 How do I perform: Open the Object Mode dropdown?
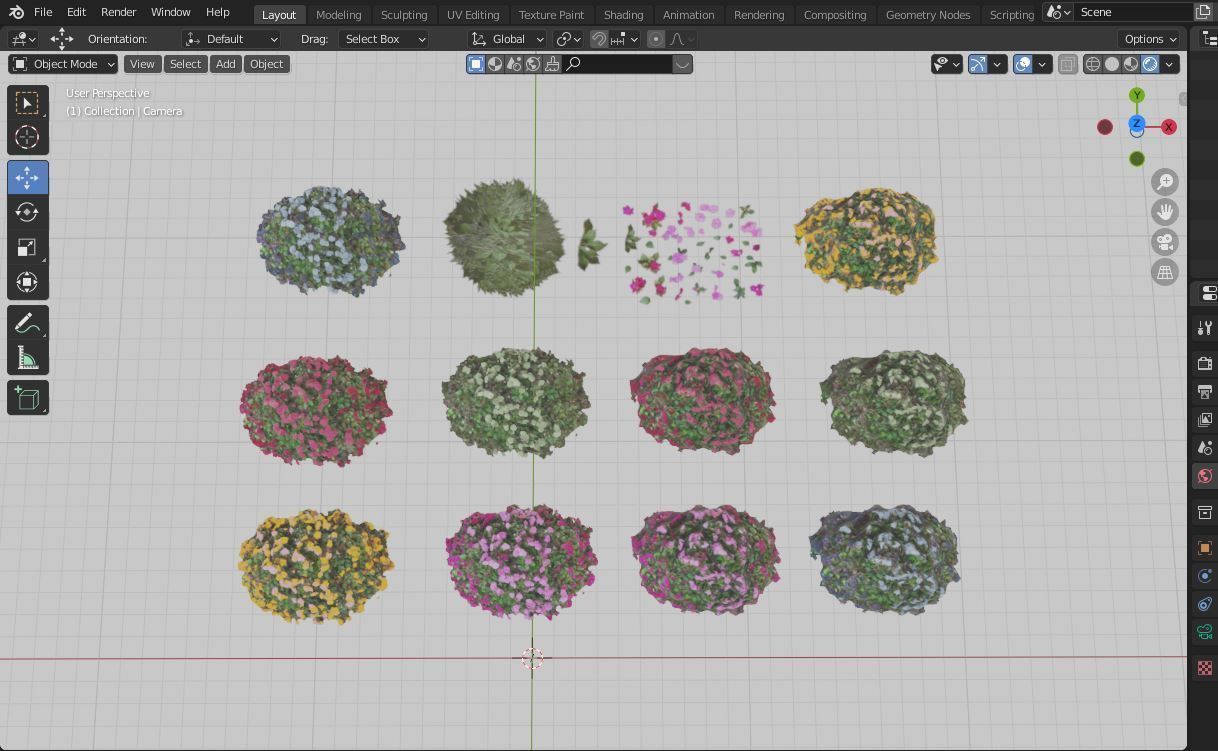coord(63,64)
